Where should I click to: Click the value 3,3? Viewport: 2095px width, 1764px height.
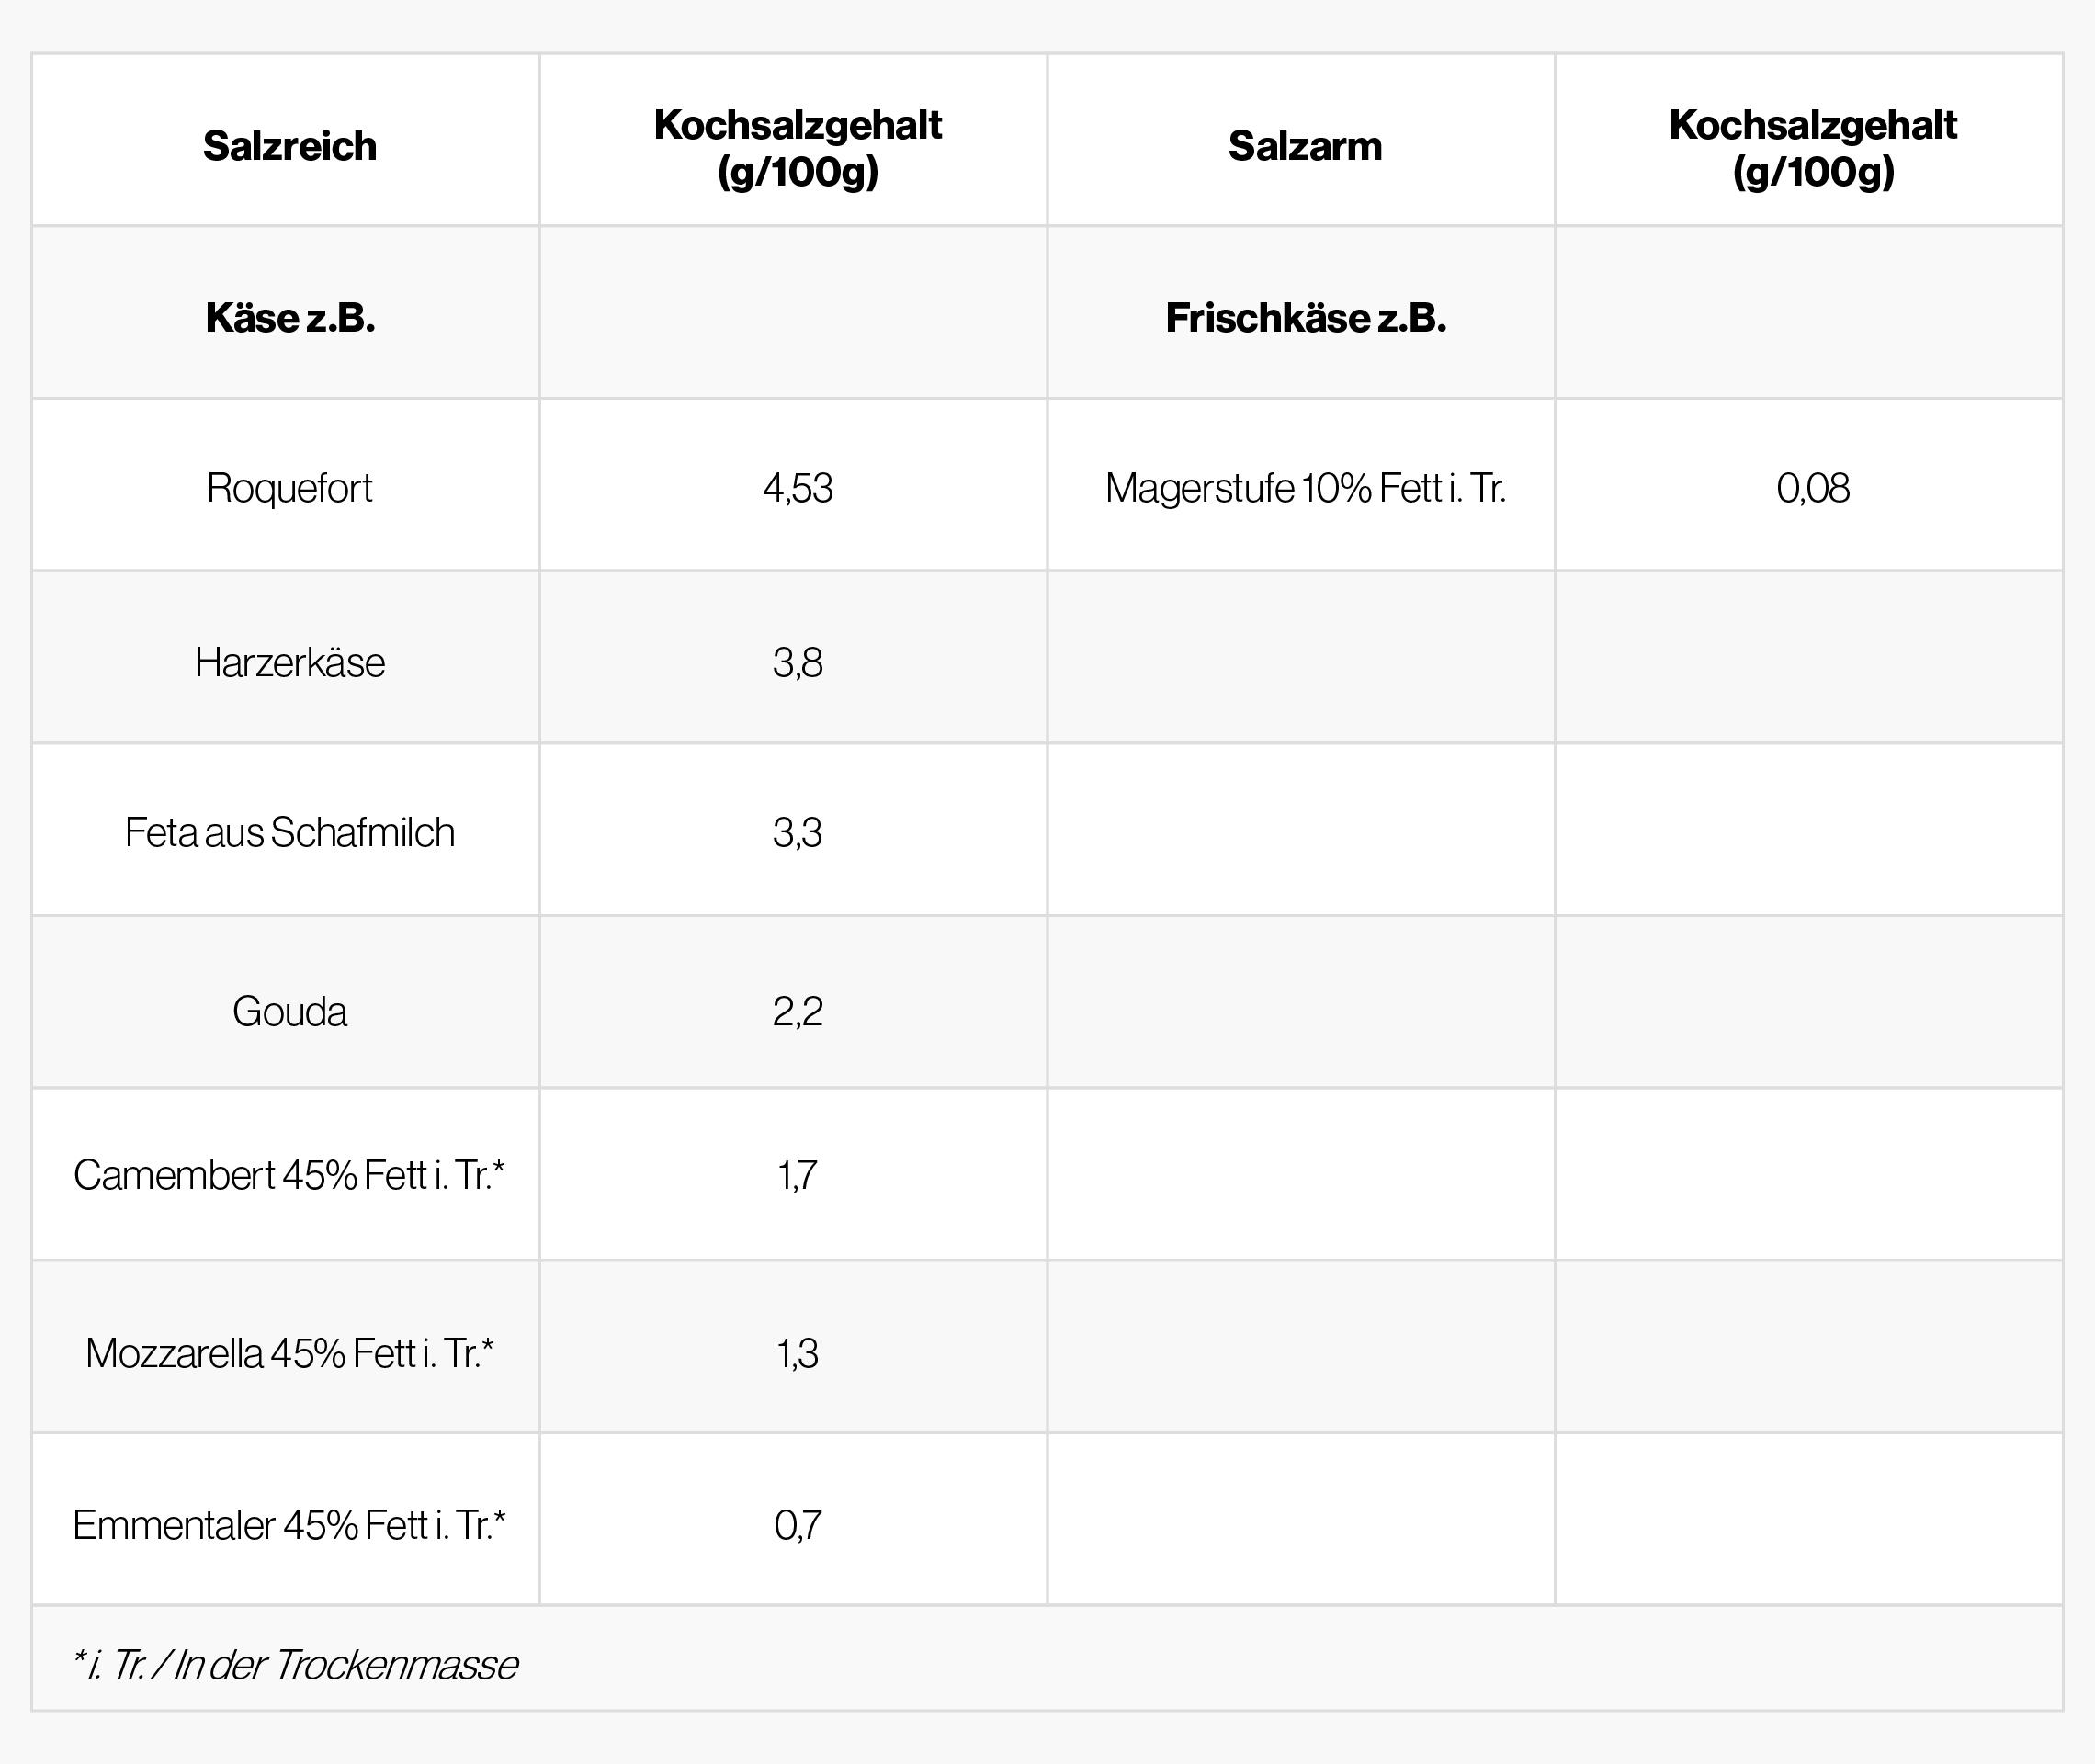click(x=797, y=832)
